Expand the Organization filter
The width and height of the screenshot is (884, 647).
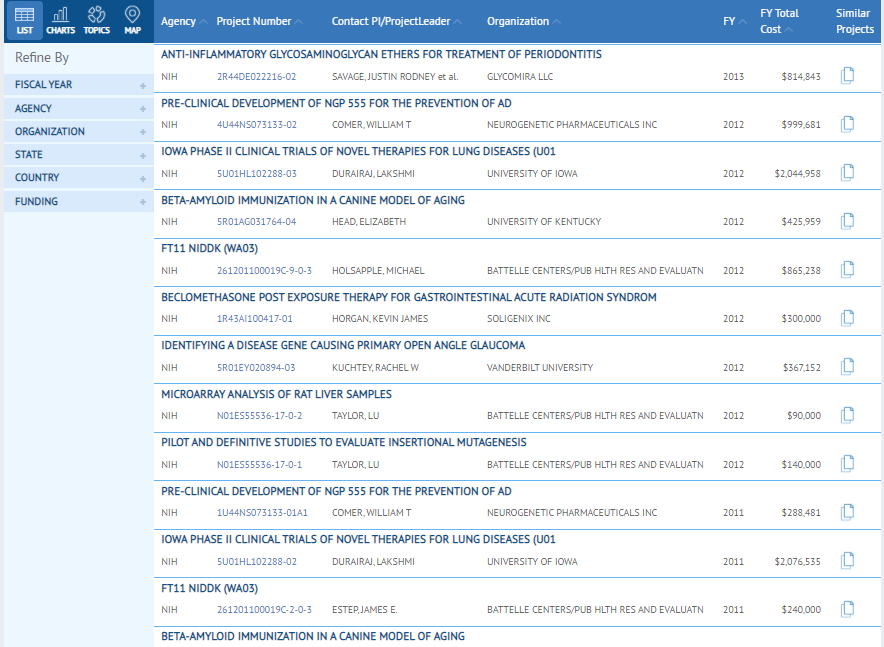coord(79,131)
